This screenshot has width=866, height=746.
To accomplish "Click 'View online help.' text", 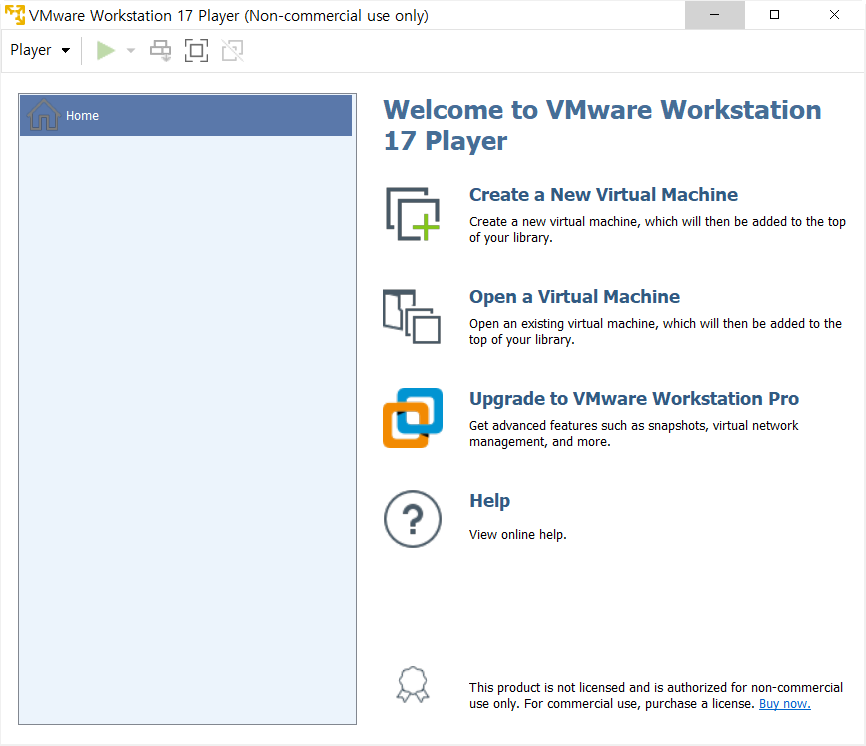I will click(518, 535).
